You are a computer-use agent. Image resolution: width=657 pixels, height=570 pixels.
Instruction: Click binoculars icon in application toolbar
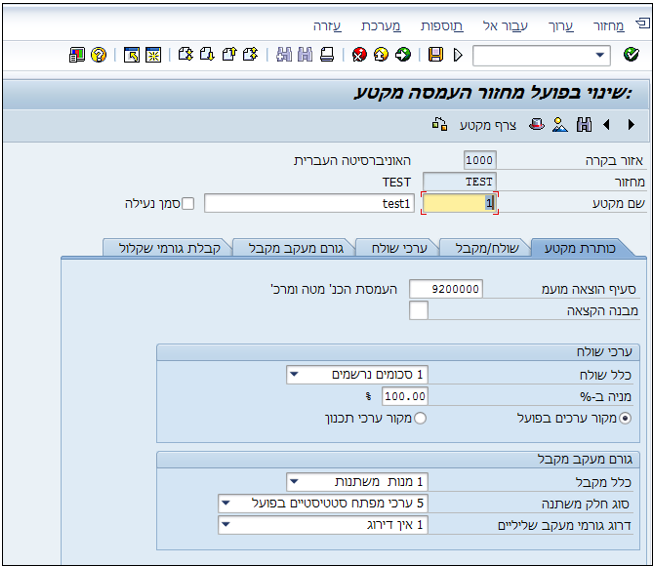(x=584, y=124)
